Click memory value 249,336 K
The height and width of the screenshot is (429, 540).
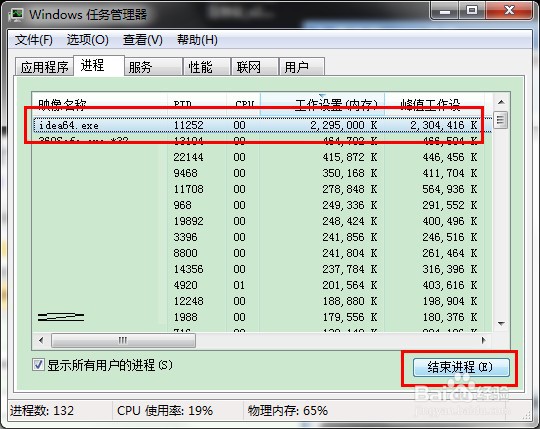(350, 205)
